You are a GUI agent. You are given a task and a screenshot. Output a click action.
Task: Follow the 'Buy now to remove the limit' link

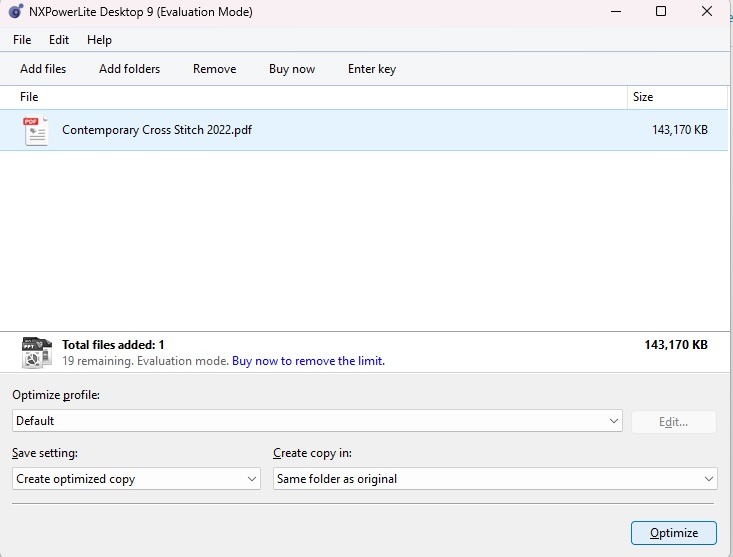(x=308, y=361)
